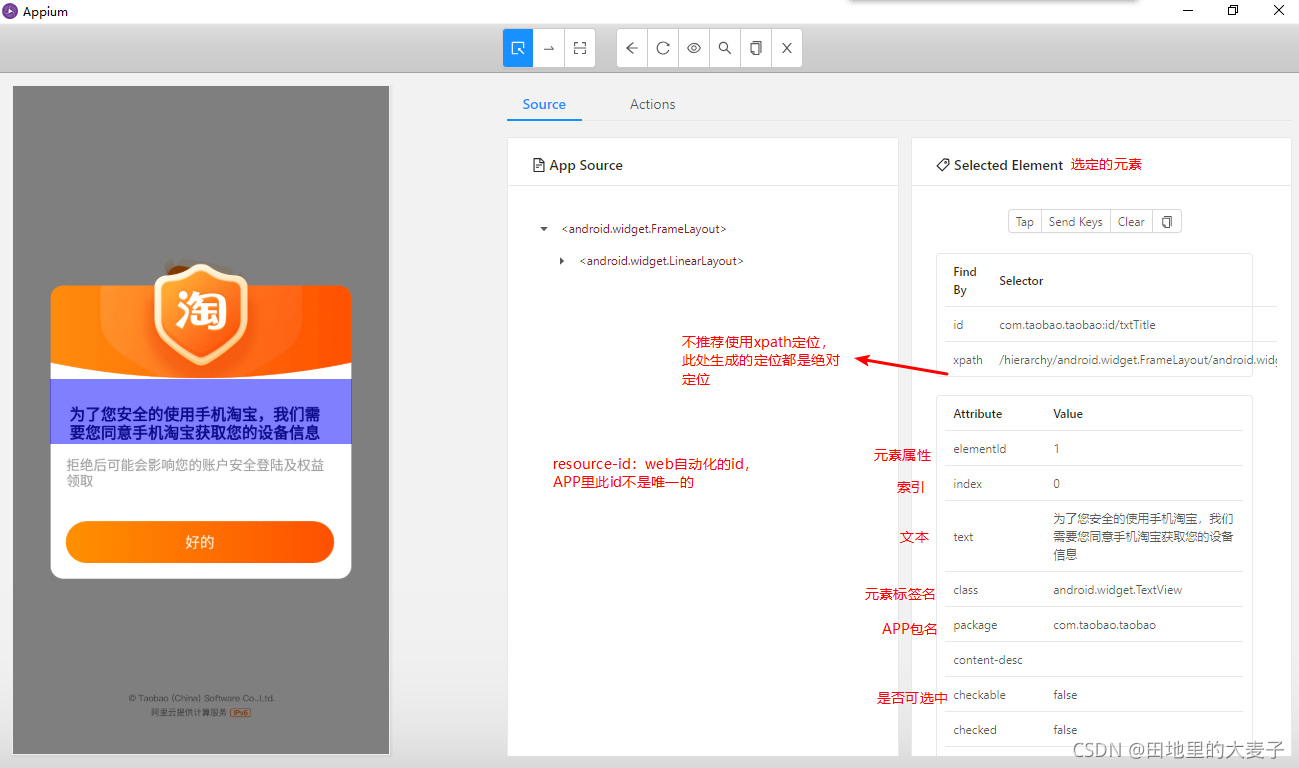Open the search for element icon
Screen dimensions: 1299x768
[725, 48]
